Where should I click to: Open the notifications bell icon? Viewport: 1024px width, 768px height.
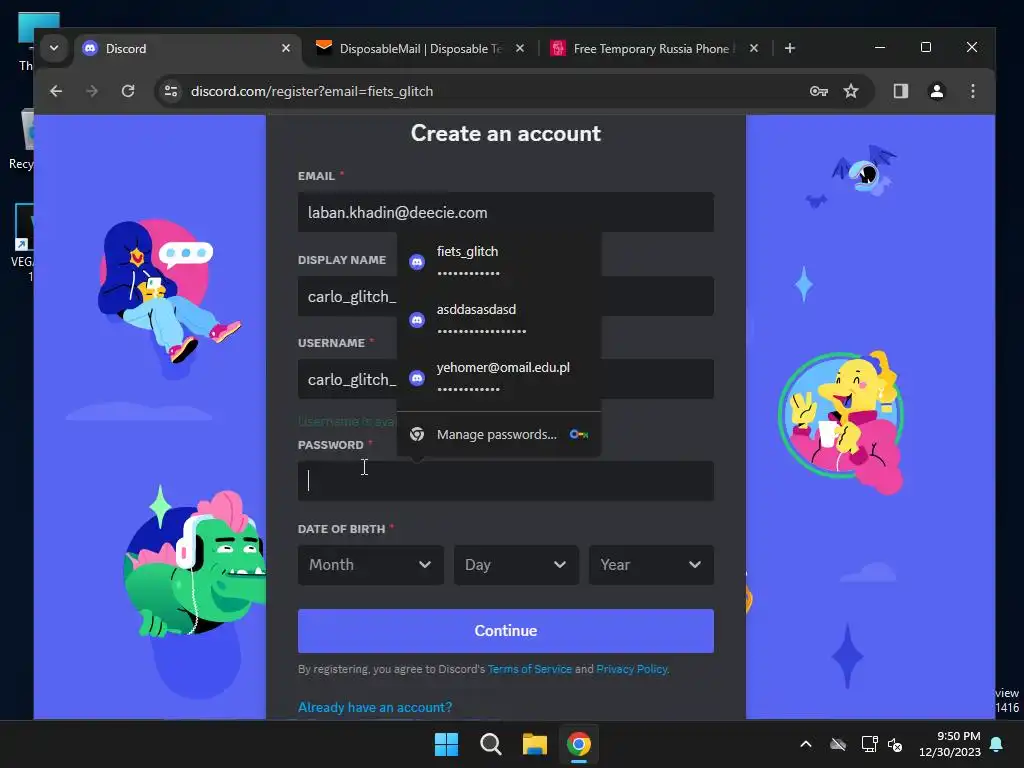point(997,744)
